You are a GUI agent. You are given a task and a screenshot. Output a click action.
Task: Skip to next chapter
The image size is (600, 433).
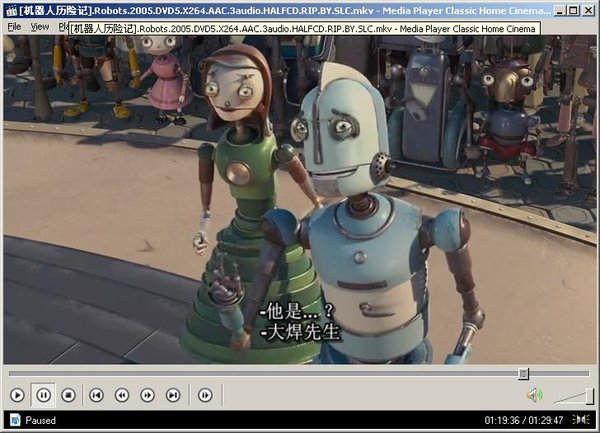click(x=173, y=395)
